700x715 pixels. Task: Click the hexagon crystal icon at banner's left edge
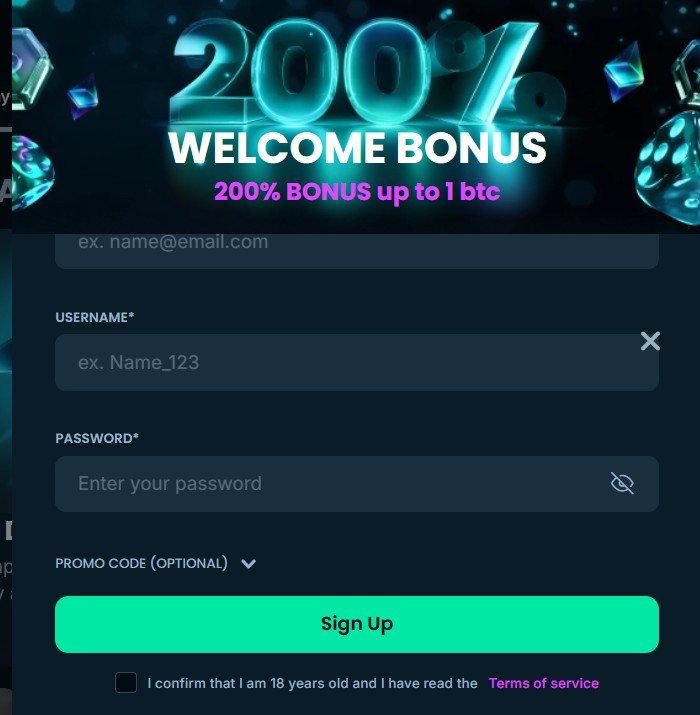tap(31, 68)
